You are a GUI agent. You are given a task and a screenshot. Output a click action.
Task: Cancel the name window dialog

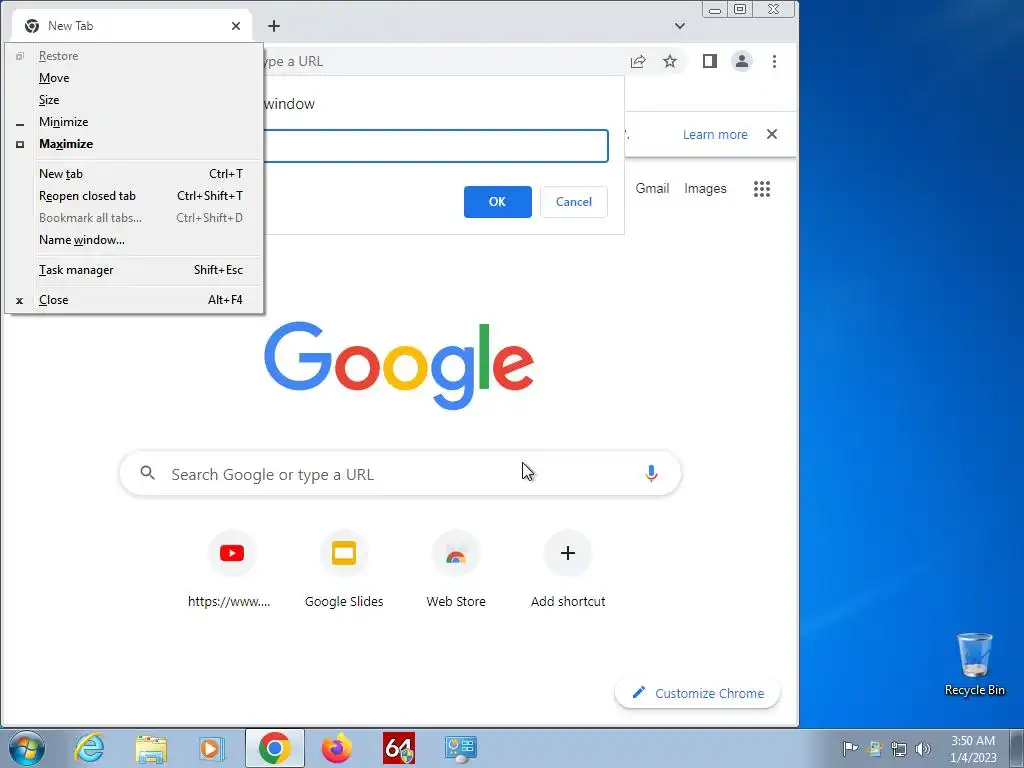click(x=574, y=202)
